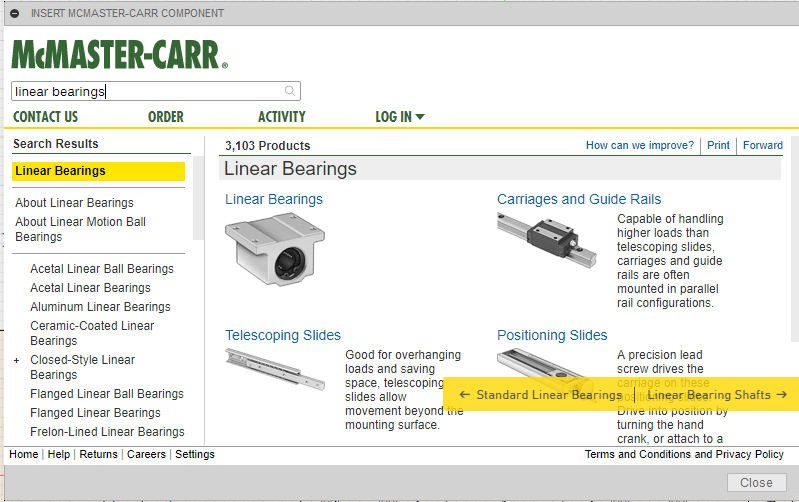Image resolution: width=799 pixels, height=502 pixels.
Task: Click the Returns footer link
Action: click(x=98, y=454)
